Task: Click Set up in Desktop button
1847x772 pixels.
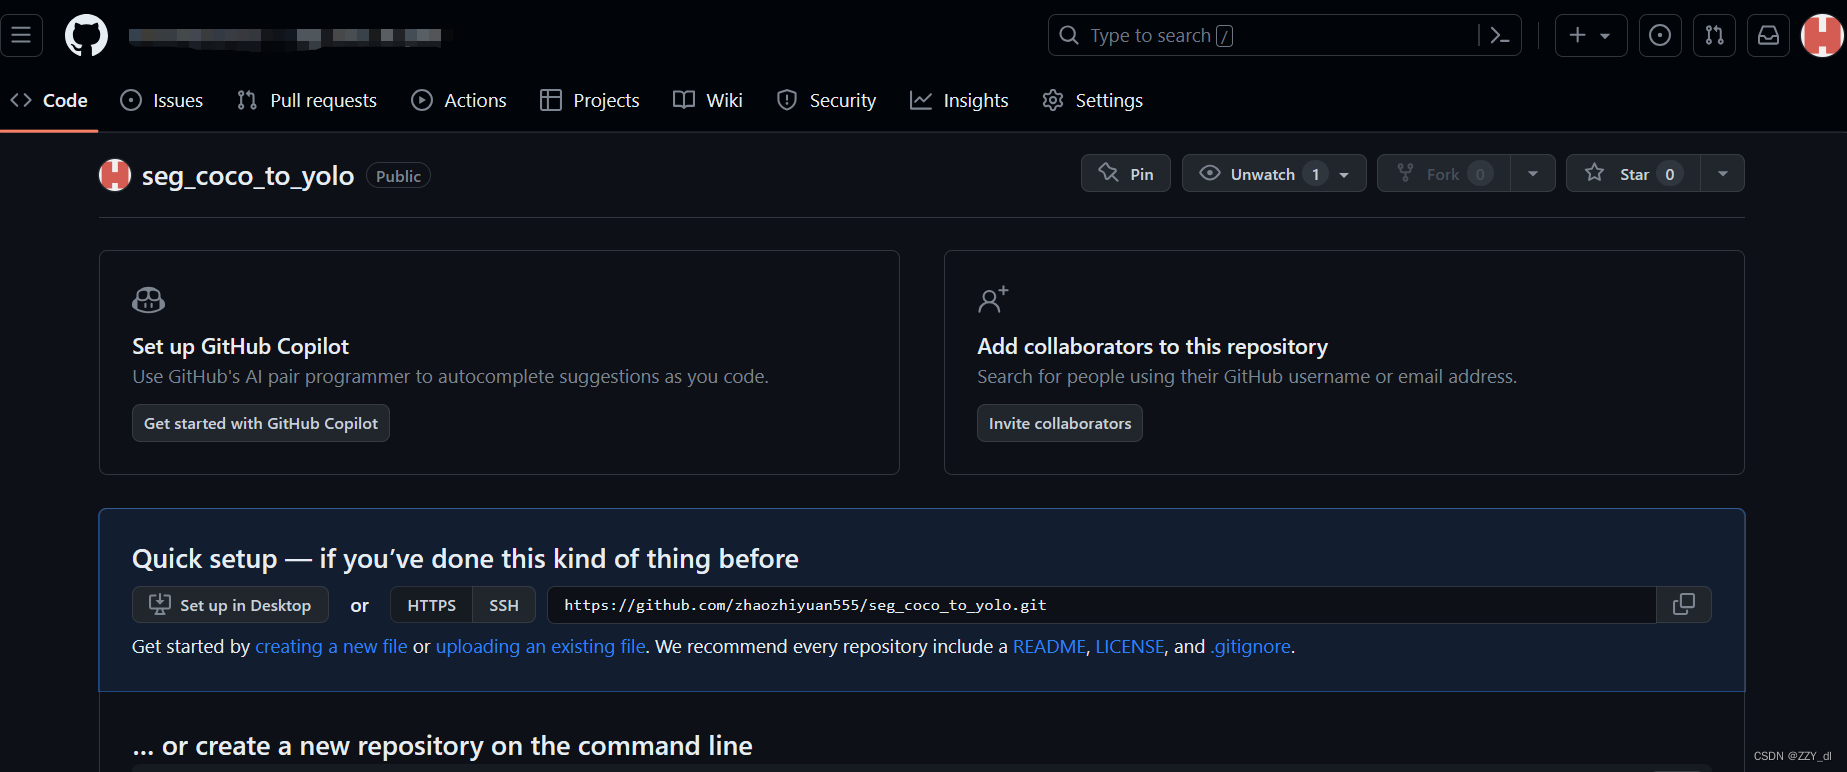Action: [x=230, y=605]
